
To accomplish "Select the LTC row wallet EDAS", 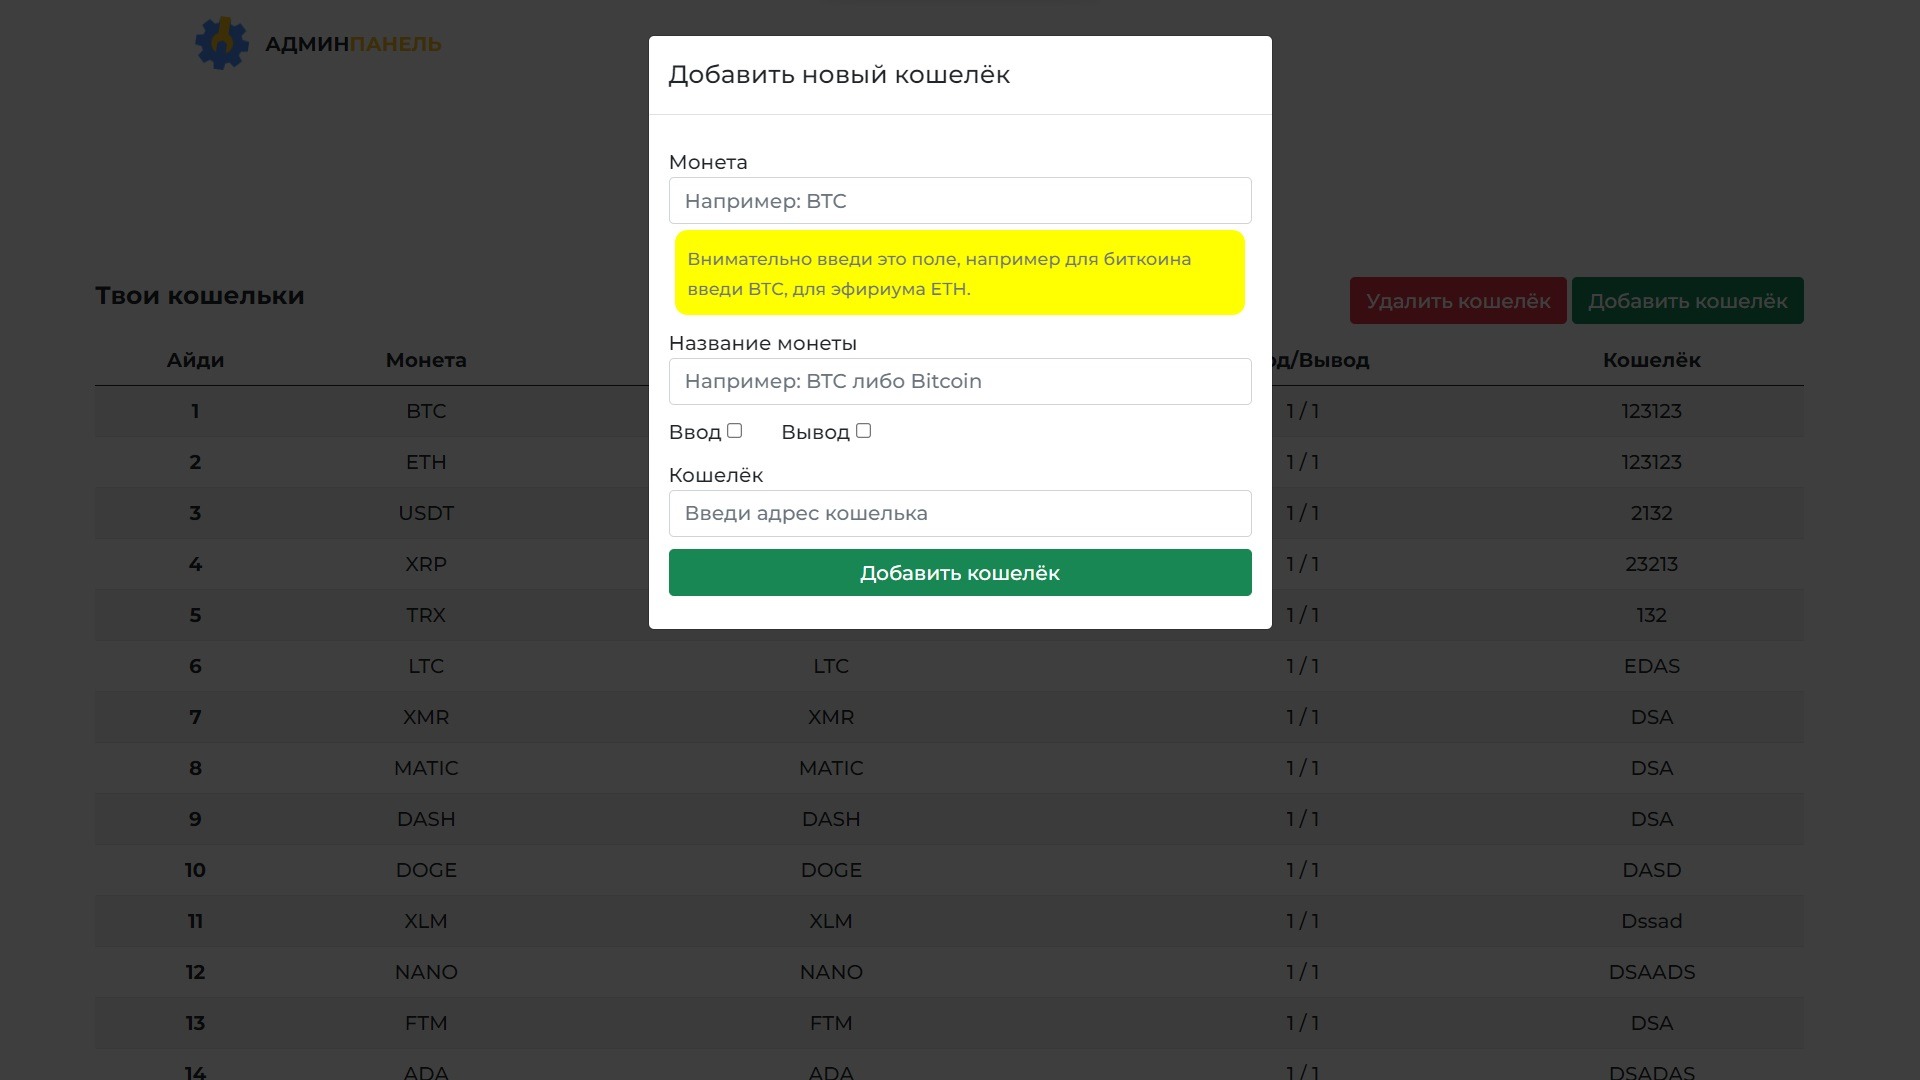I will click(x=1651, y=666).
